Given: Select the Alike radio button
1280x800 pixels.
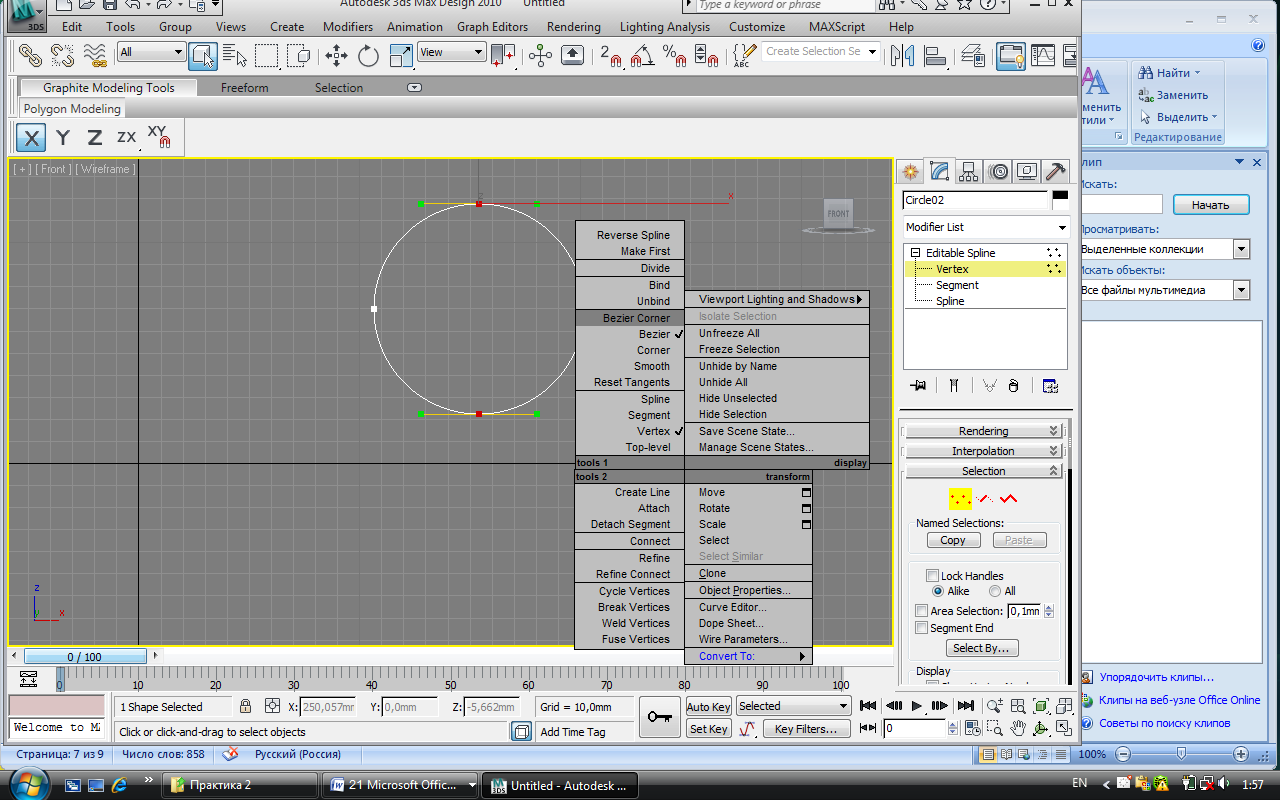Looking at the screenshot, I should [938, 591].
